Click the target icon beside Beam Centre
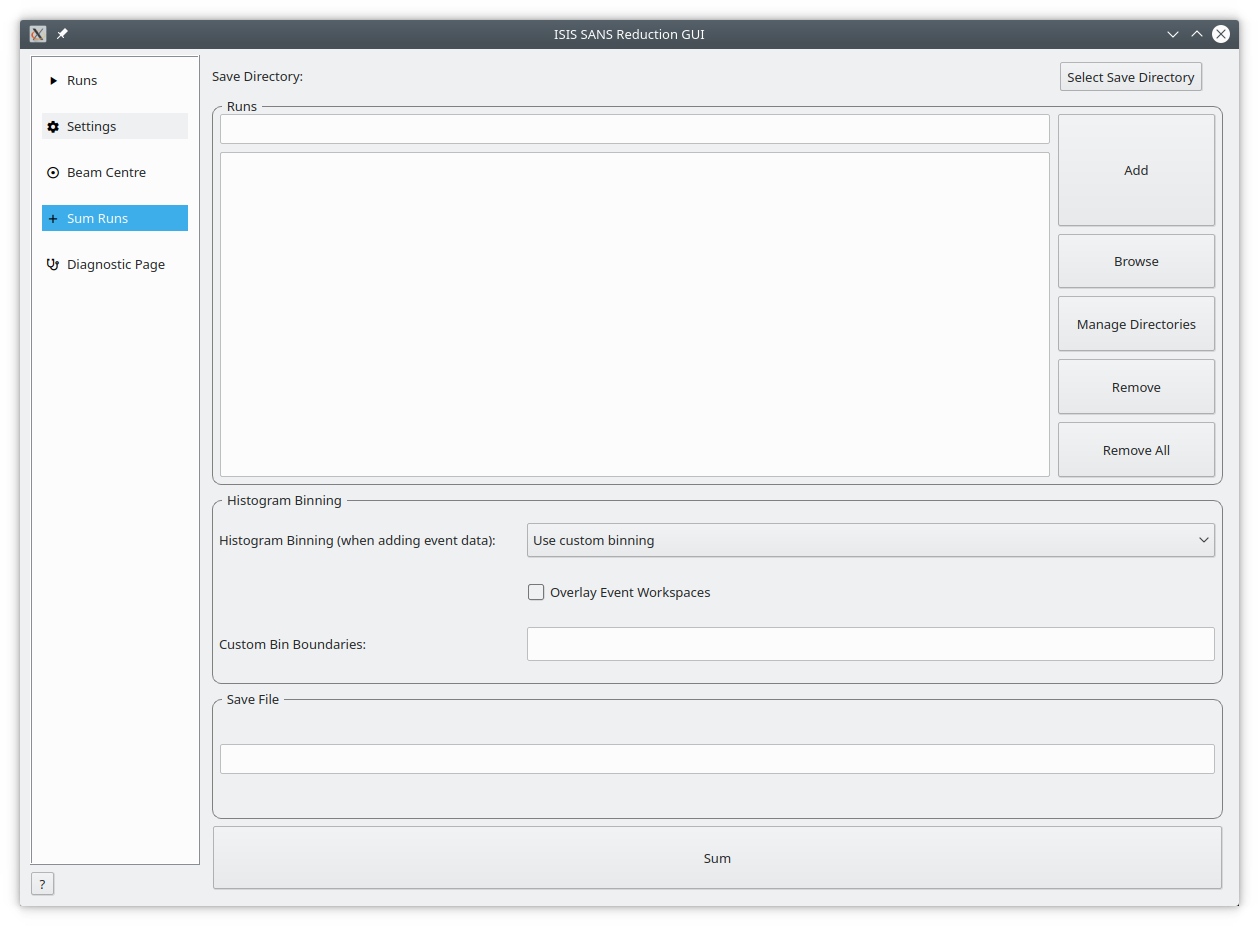 coord(53,173)
